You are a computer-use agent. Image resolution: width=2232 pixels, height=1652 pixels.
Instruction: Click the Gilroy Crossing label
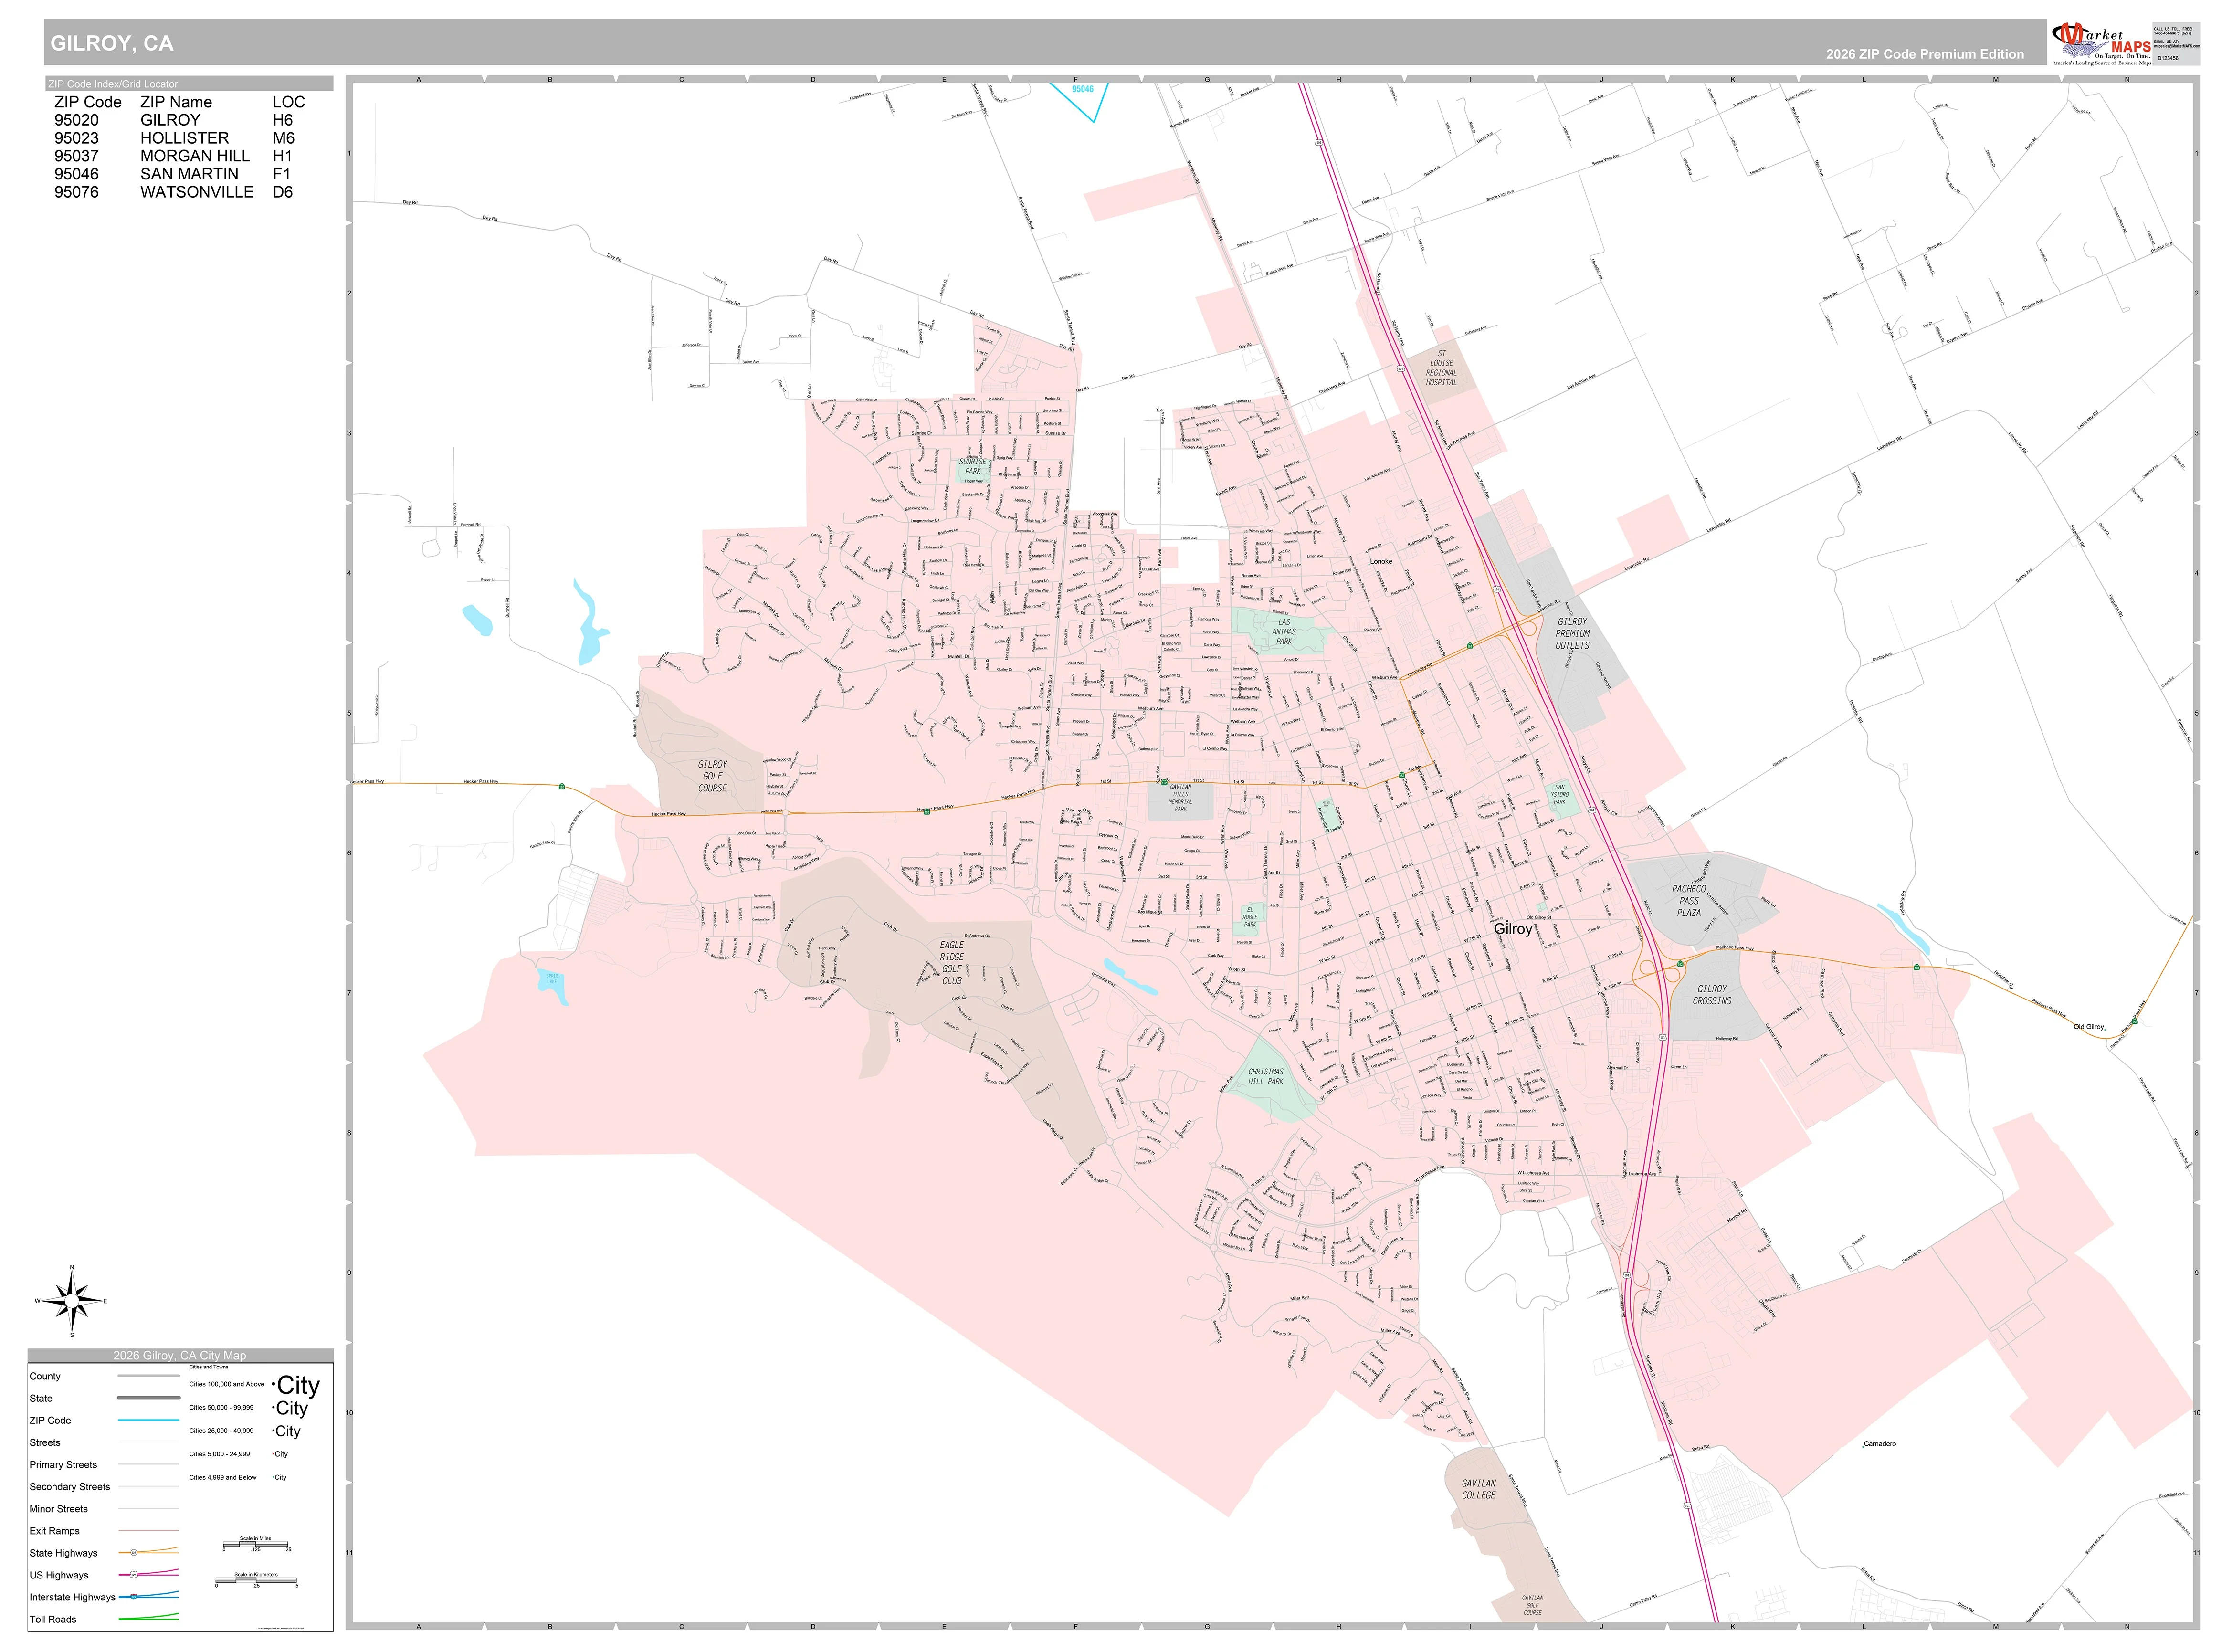pos(1712,995)
